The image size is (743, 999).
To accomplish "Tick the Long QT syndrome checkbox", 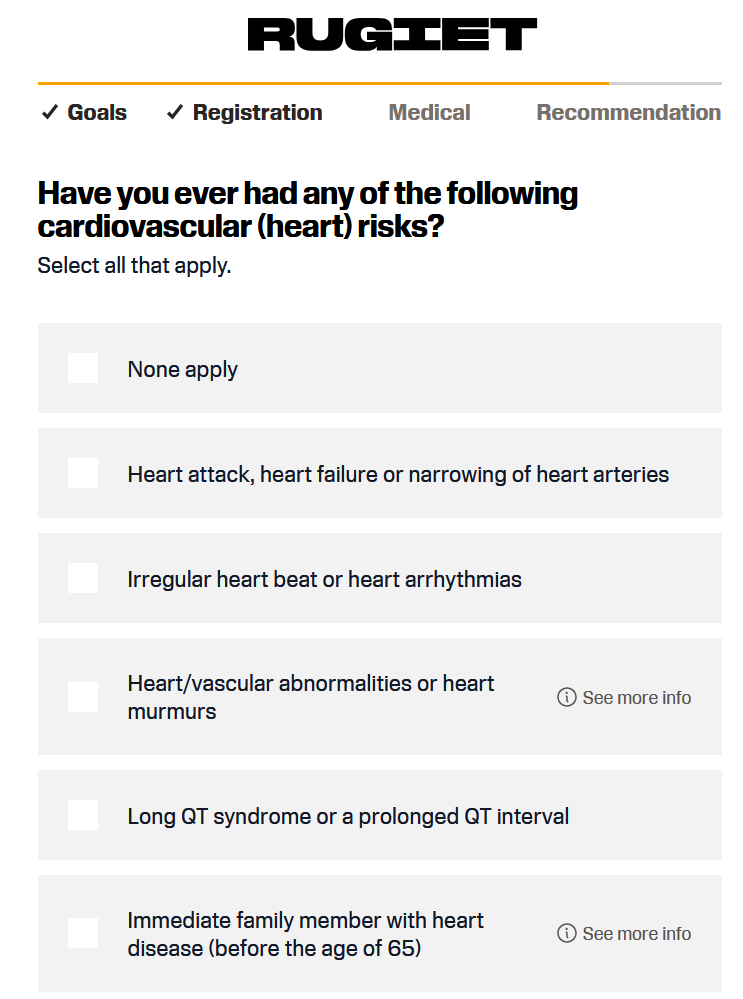I will coord(83,815).
